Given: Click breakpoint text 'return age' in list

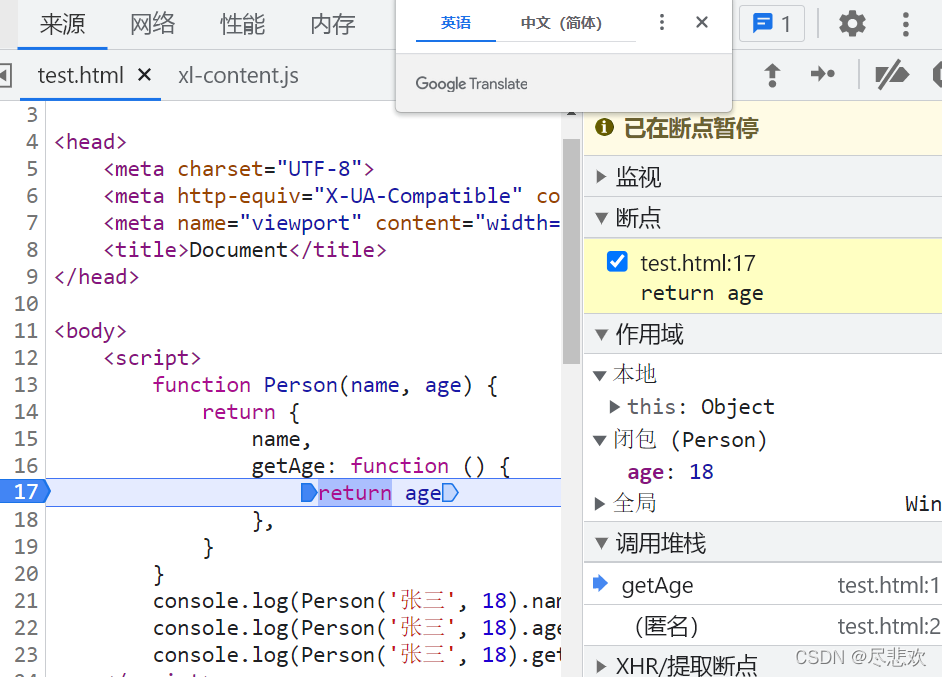Looking at the screenshot, I should pos(702,293).
